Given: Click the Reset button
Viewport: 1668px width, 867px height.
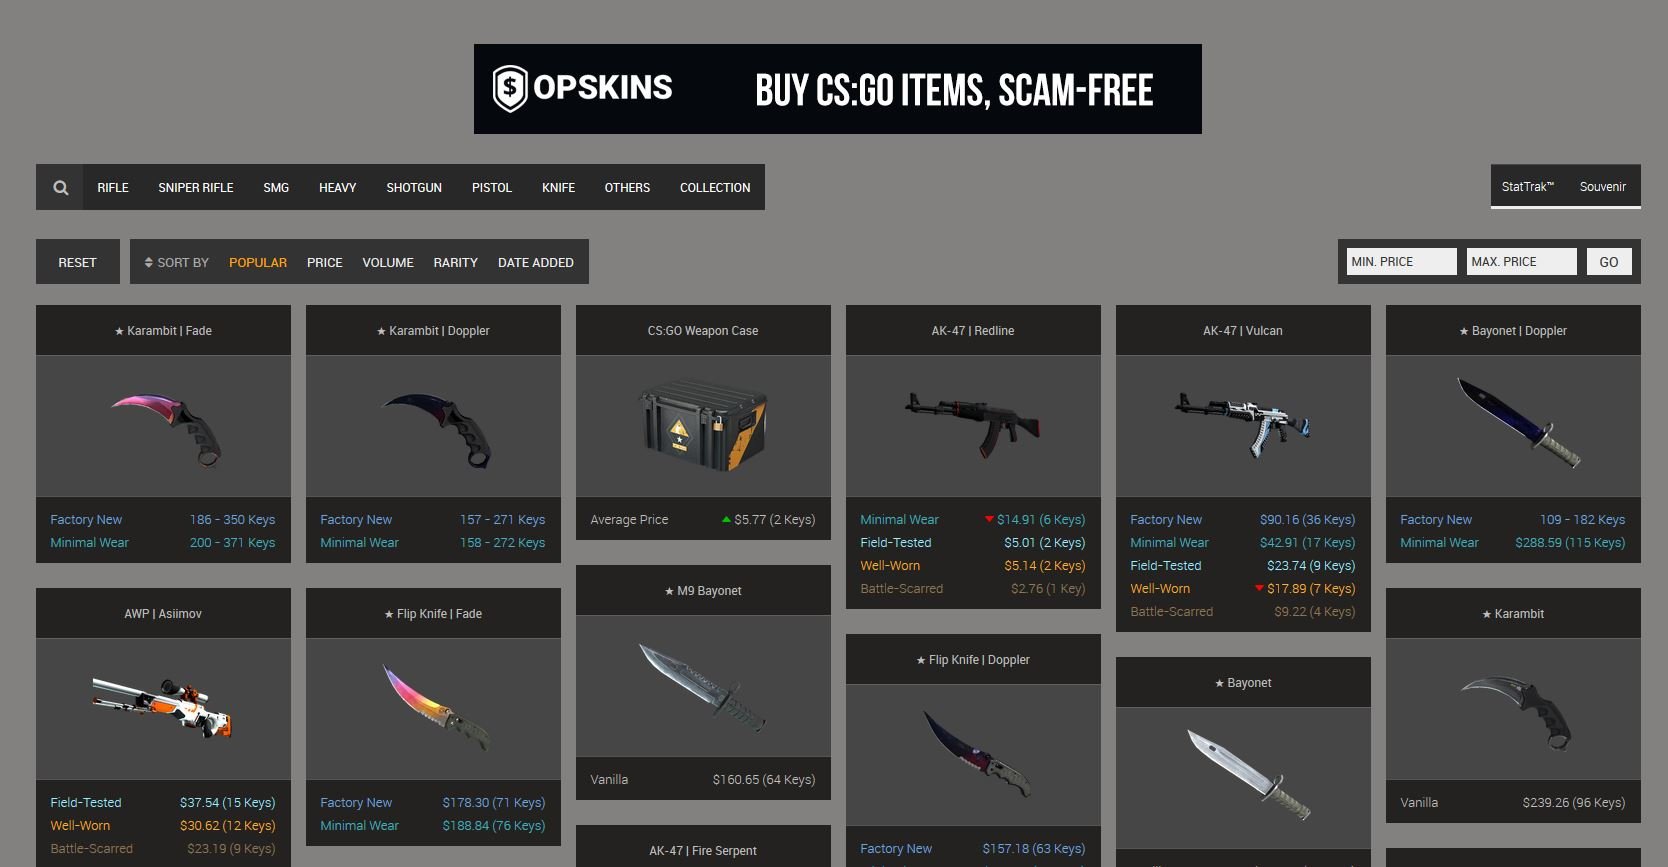Looking at the screenshot, I should coord(78,262).
